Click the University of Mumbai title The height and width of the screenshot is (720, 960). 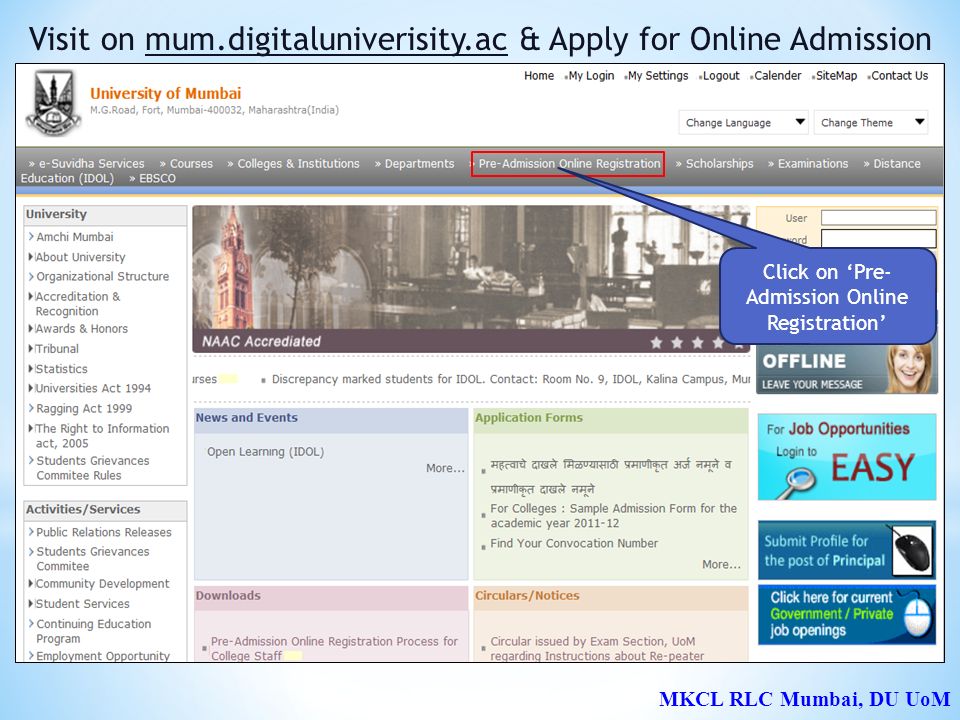point(165,94)
